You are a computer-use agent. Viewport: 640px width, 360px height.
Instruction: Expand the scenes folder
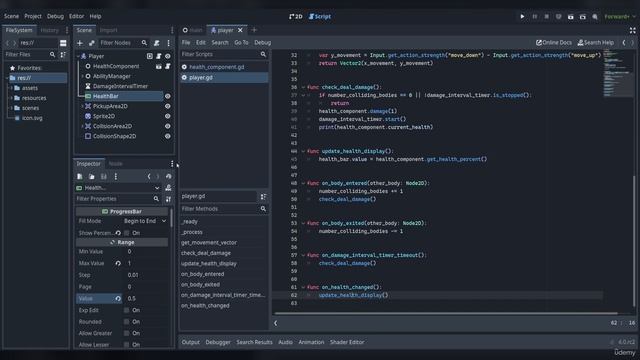coord(11,108)
